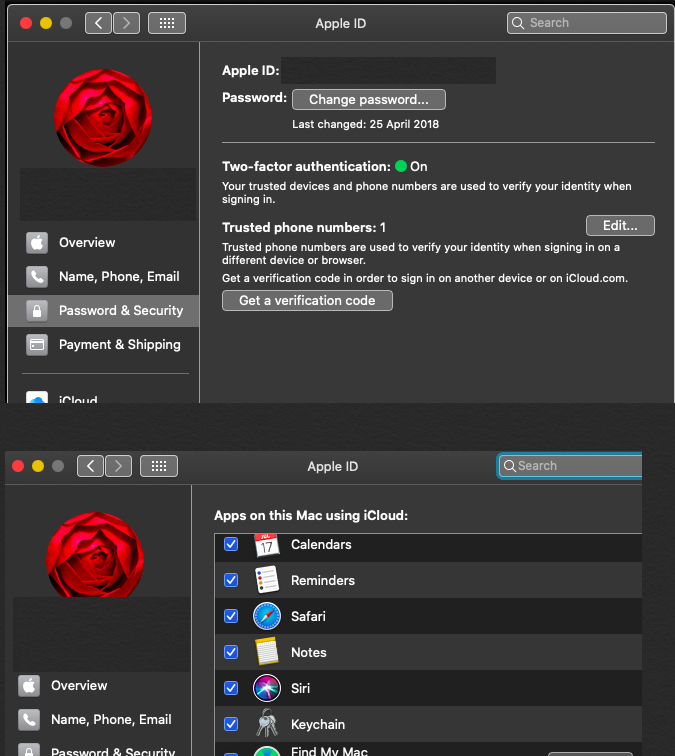675x756 pixels.
Task: Click Edit... button for trusted phone numbers
Action: pyautogui.click(x=620, y=226)
